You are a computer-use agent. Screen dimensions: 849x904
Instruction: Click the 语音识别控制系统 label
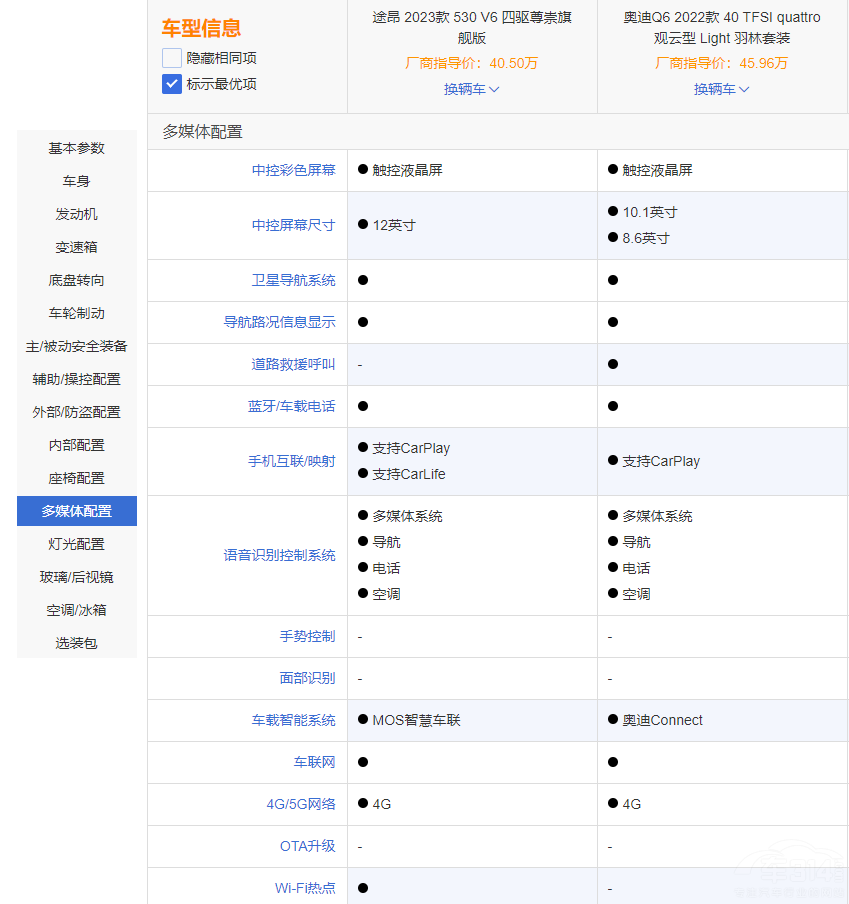(279, 555)
